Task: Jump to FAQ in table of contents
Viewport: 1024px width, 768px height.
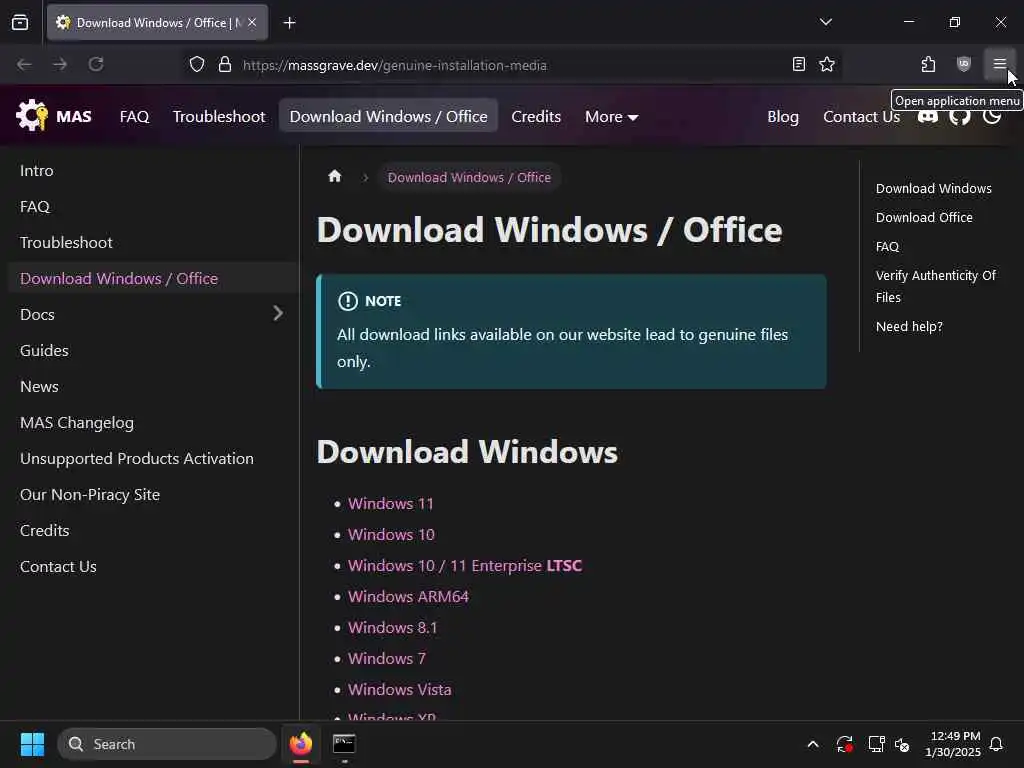Action: coord(887,246)
